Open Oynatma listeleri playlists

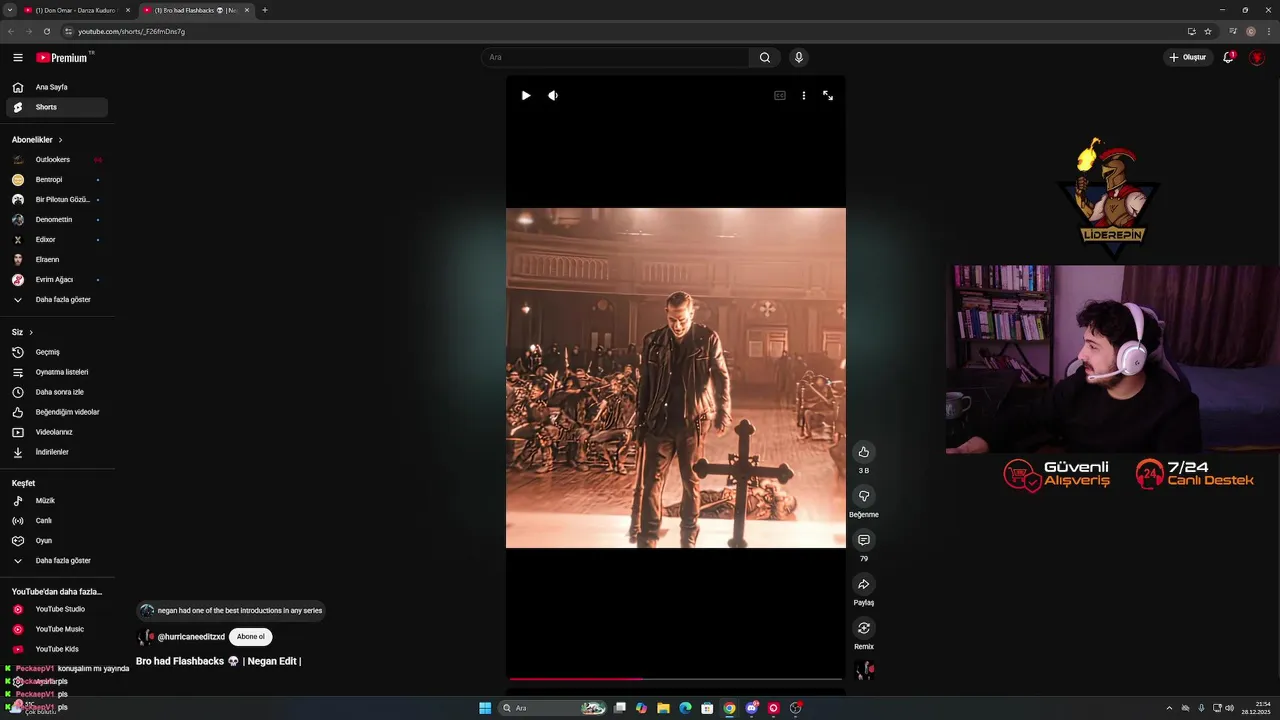click(x=57, y=372)
